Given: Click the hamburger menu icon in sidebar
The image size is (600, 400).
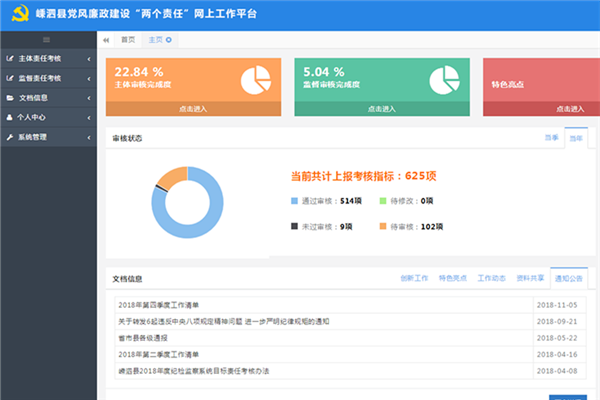Looking at the screenshot, I should (47, 39).
